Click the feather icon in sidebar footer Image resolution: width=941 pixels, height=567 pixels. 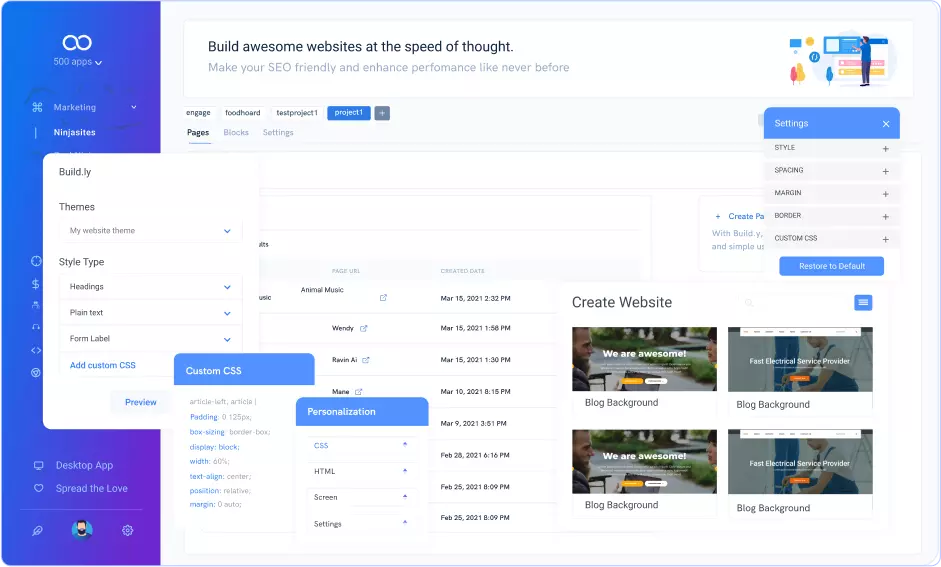38,531
